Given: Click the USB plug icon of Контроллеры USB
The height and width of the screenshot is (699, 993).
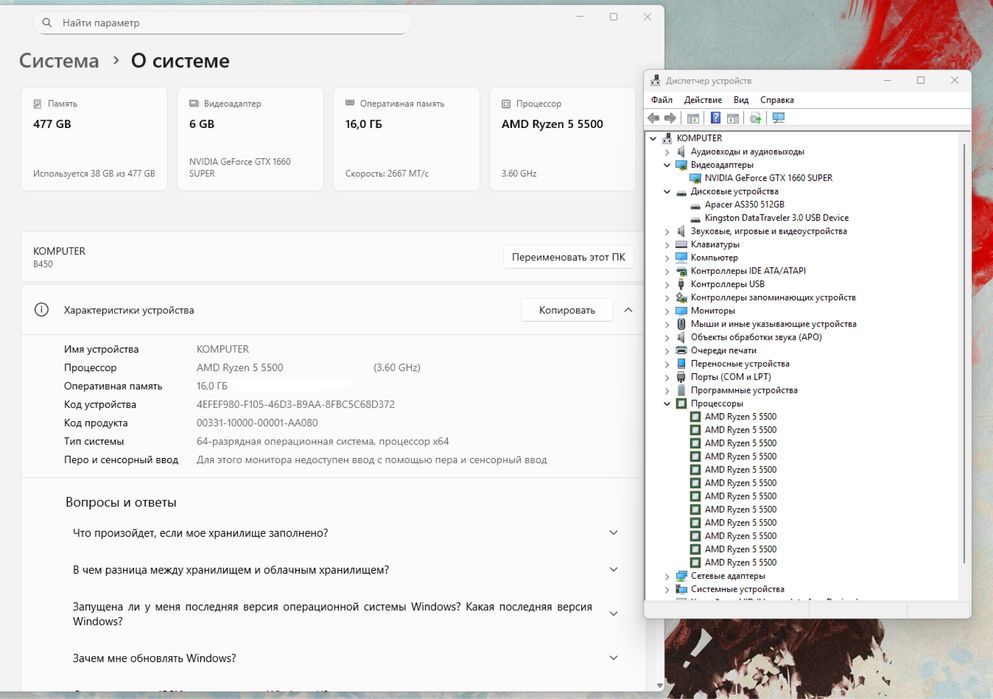Looking at the screenshot, I should click(681, 284).
